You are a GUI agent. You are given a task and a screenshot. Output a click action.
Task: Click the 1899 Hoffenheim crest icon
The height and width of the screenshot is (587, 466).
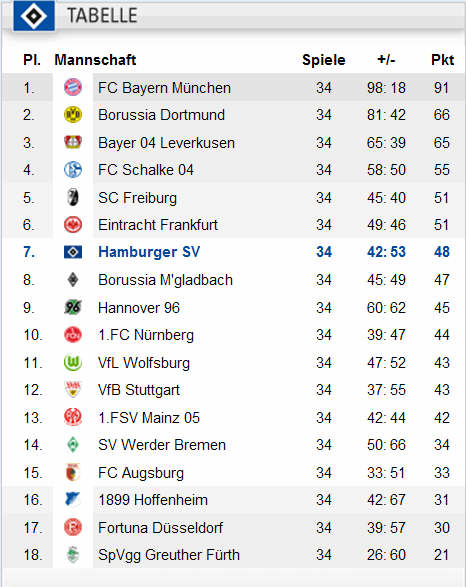[73, 499]
